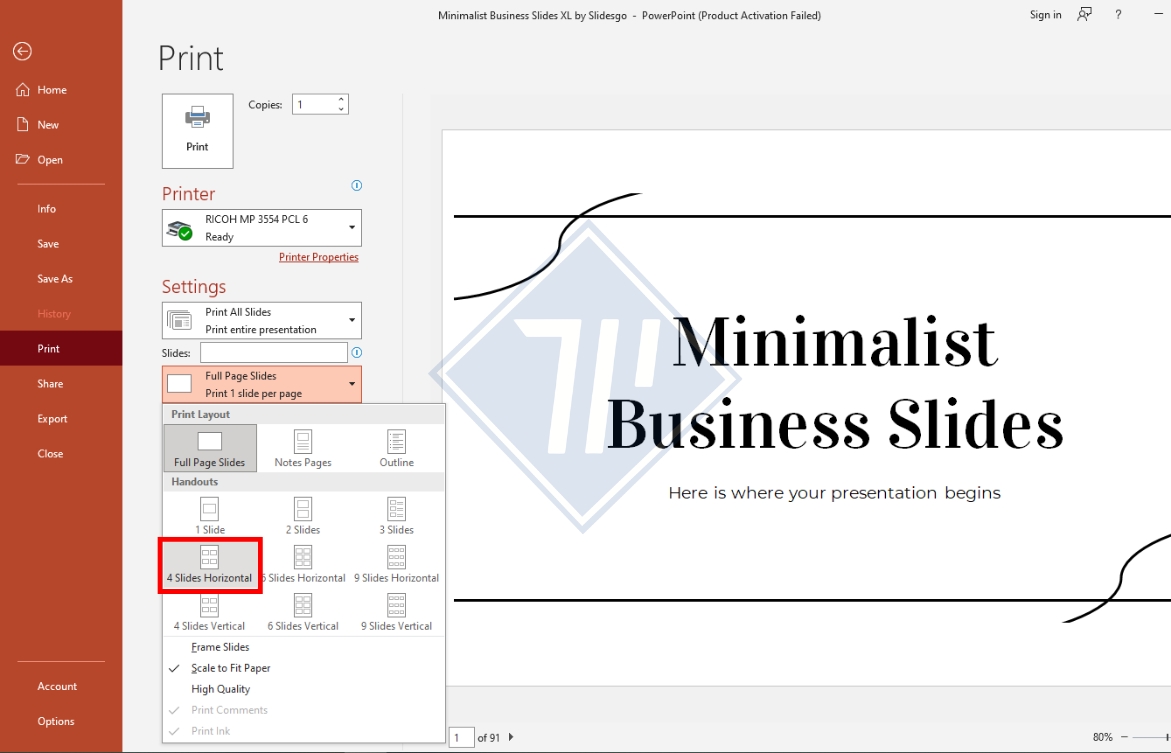Choose the 3 Slides handout layout

coord(396,516)
